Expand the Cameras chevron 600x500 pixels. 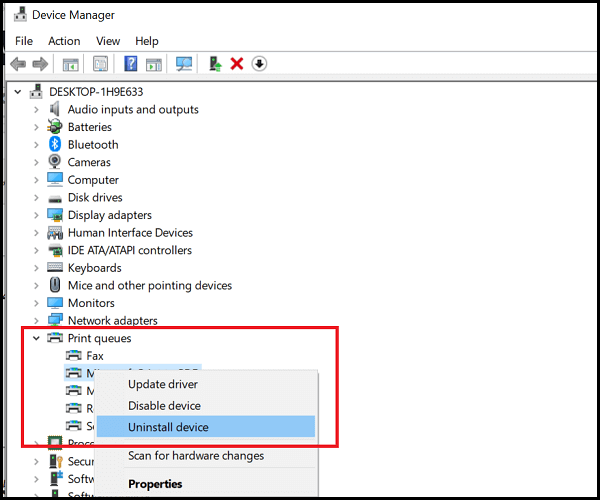[36, 162]
